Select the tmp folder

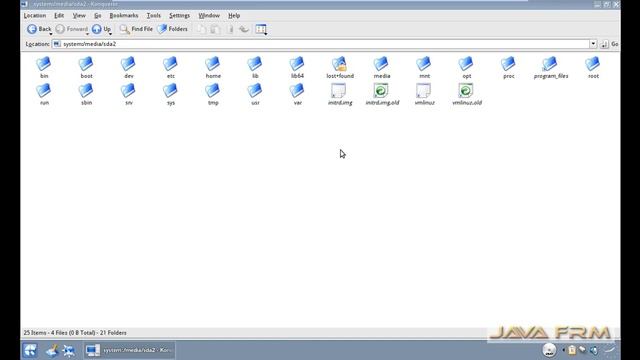pos(213,94)
